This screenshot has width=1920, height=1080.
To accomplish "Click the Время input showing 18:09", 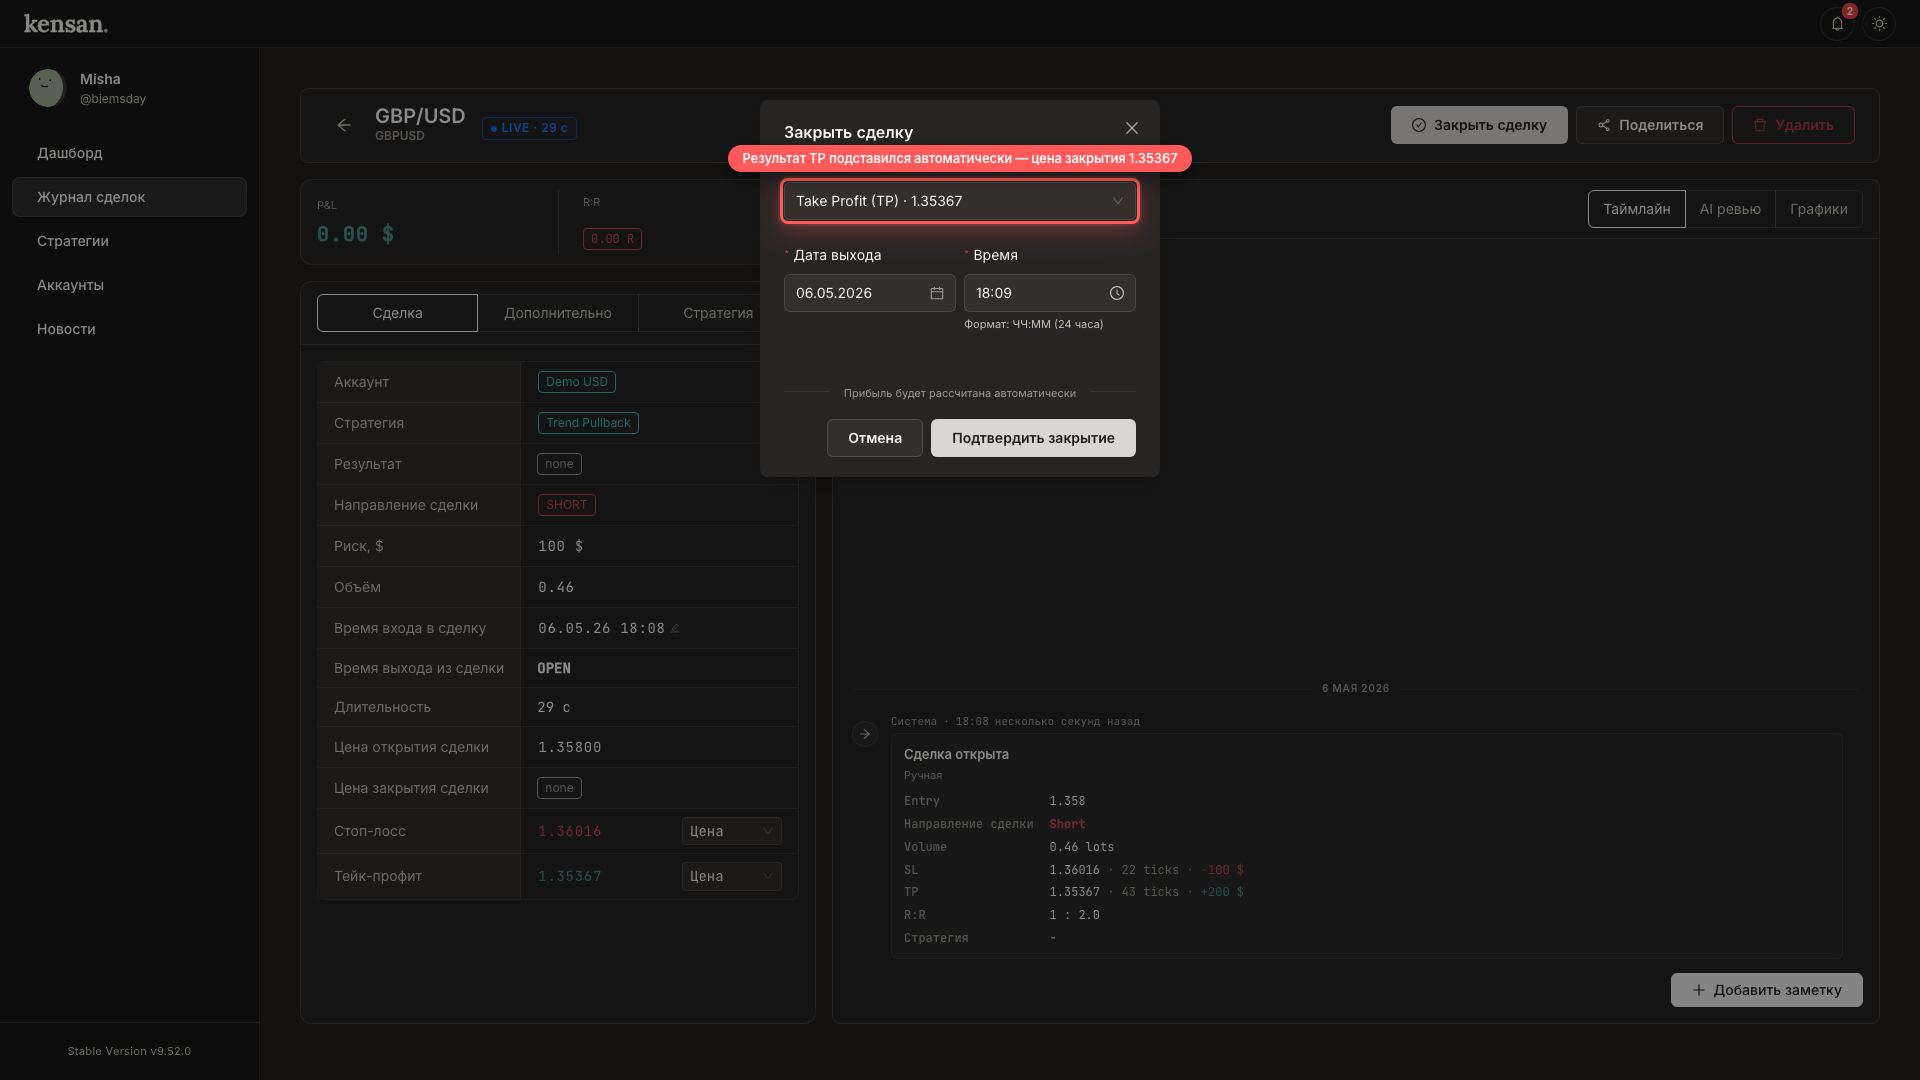I will coord(1050,293).
